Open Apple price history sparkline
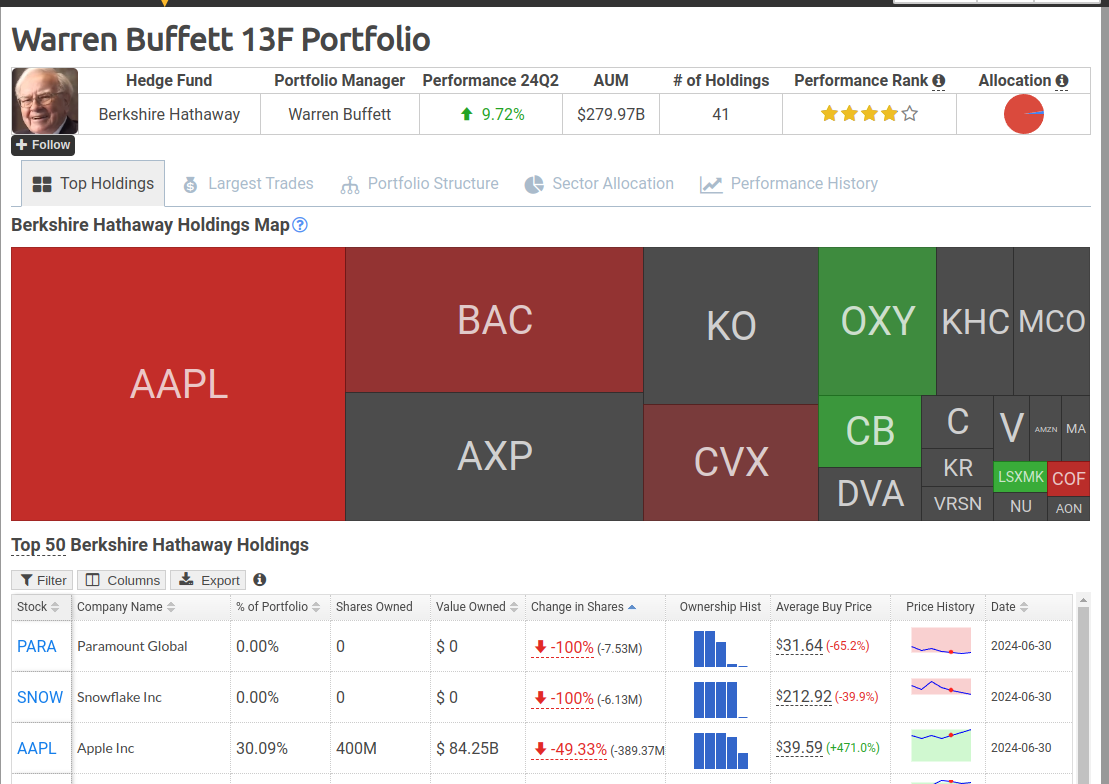This screenshot has height=784, width=1109. tap(941, 744)
